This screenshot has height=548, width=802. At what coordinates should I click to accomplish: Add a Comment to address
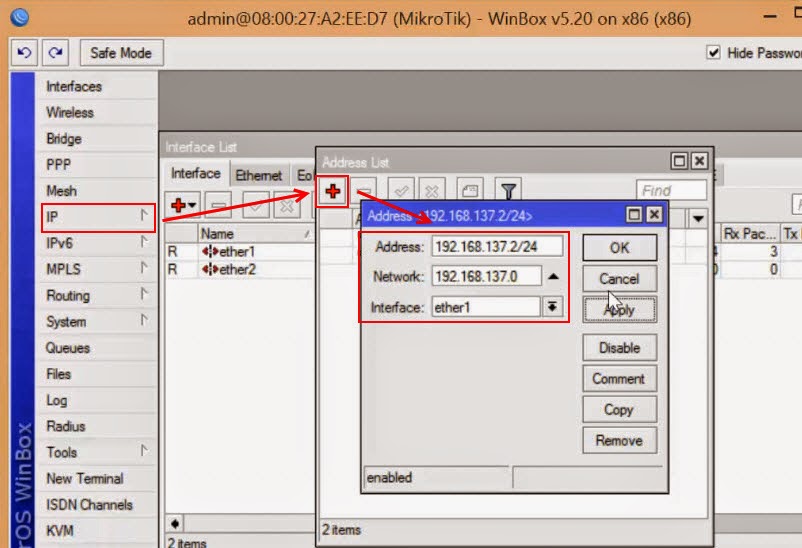(x=619, y=379)
